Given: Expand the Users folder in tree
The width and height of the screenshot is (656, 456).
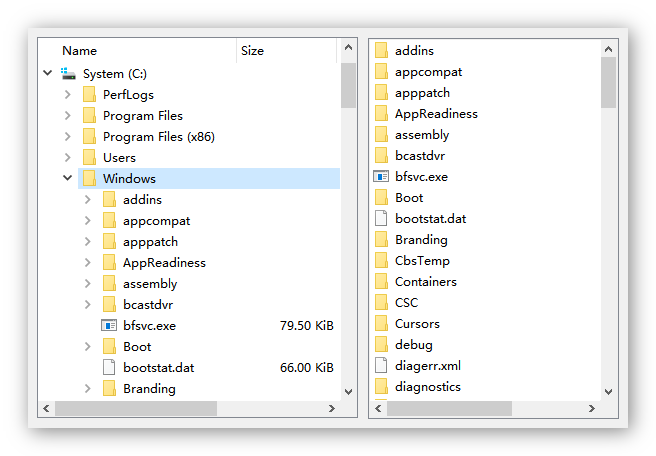Looking at the screenshot, I should coord(67,158).
